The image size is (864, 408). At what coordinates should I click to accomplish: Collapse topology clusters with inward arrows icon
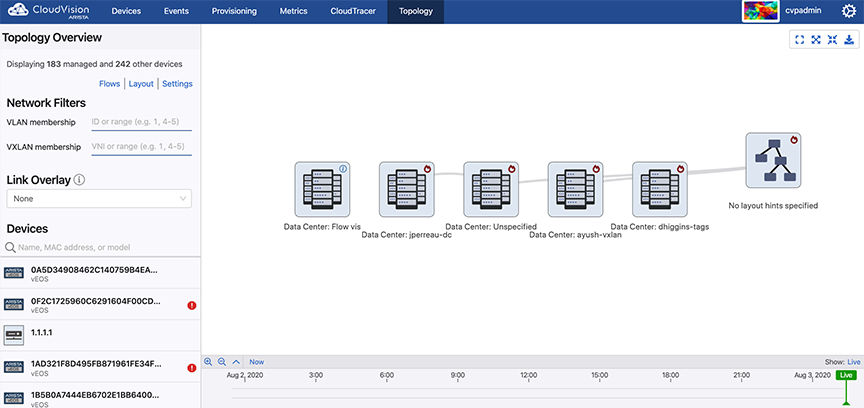tap(832, 40)
